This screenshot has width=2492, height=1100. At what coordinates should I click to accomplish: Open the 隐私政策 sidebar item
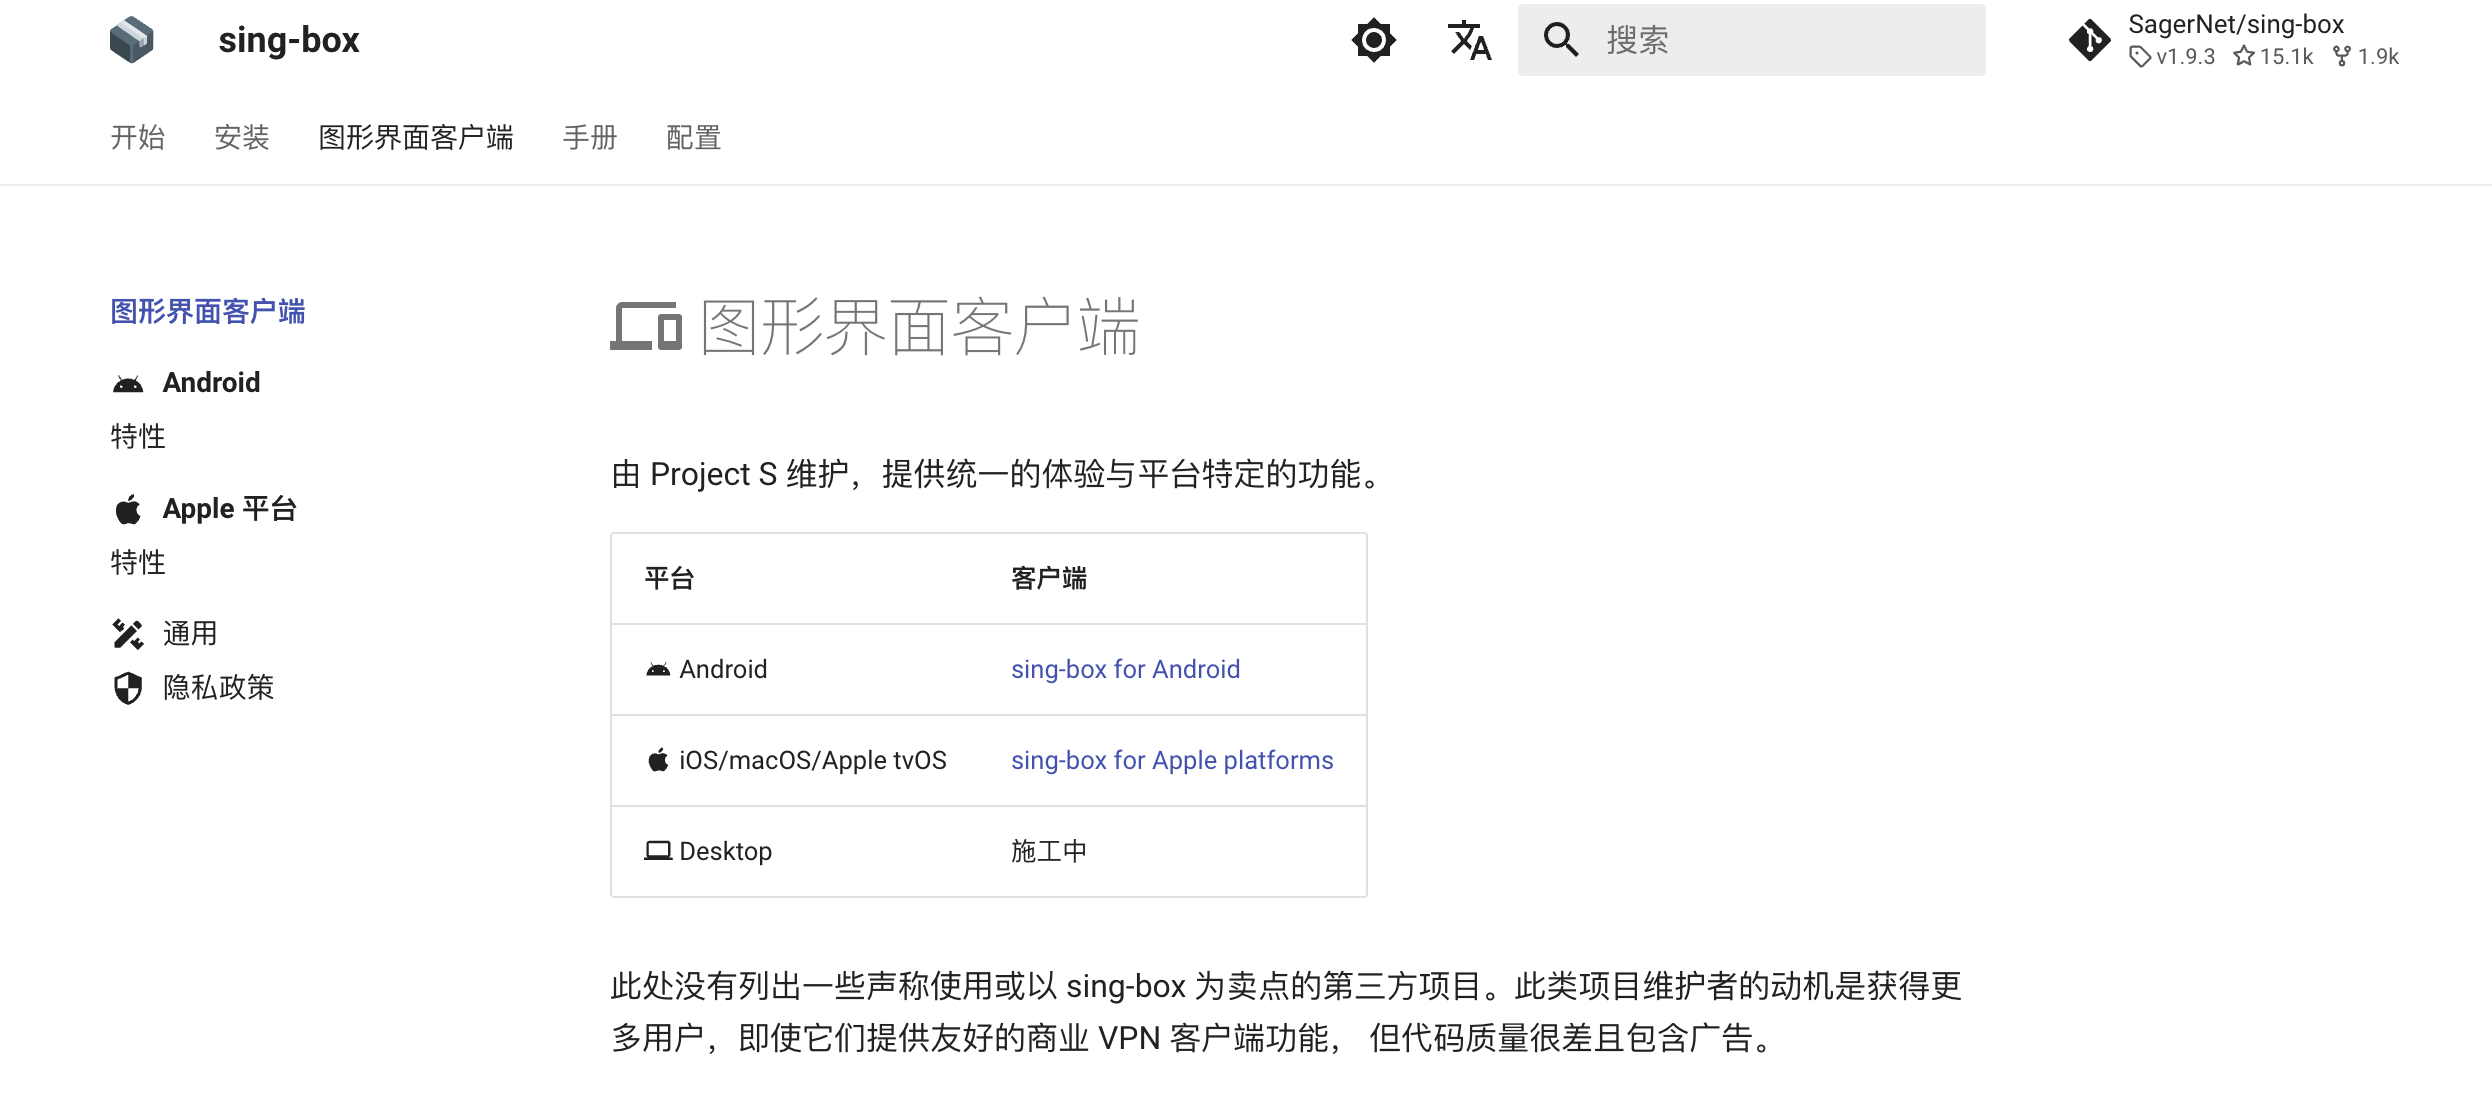[218, 687]
